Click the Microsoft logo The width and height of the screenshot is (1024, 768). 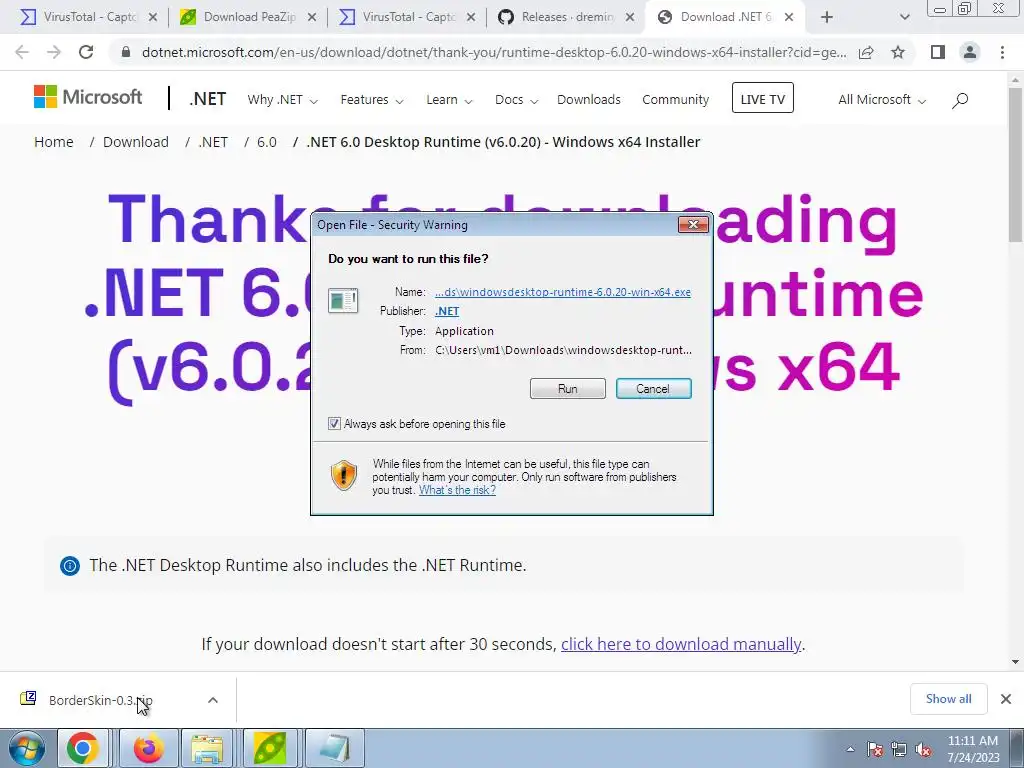(x=88, y=97)
